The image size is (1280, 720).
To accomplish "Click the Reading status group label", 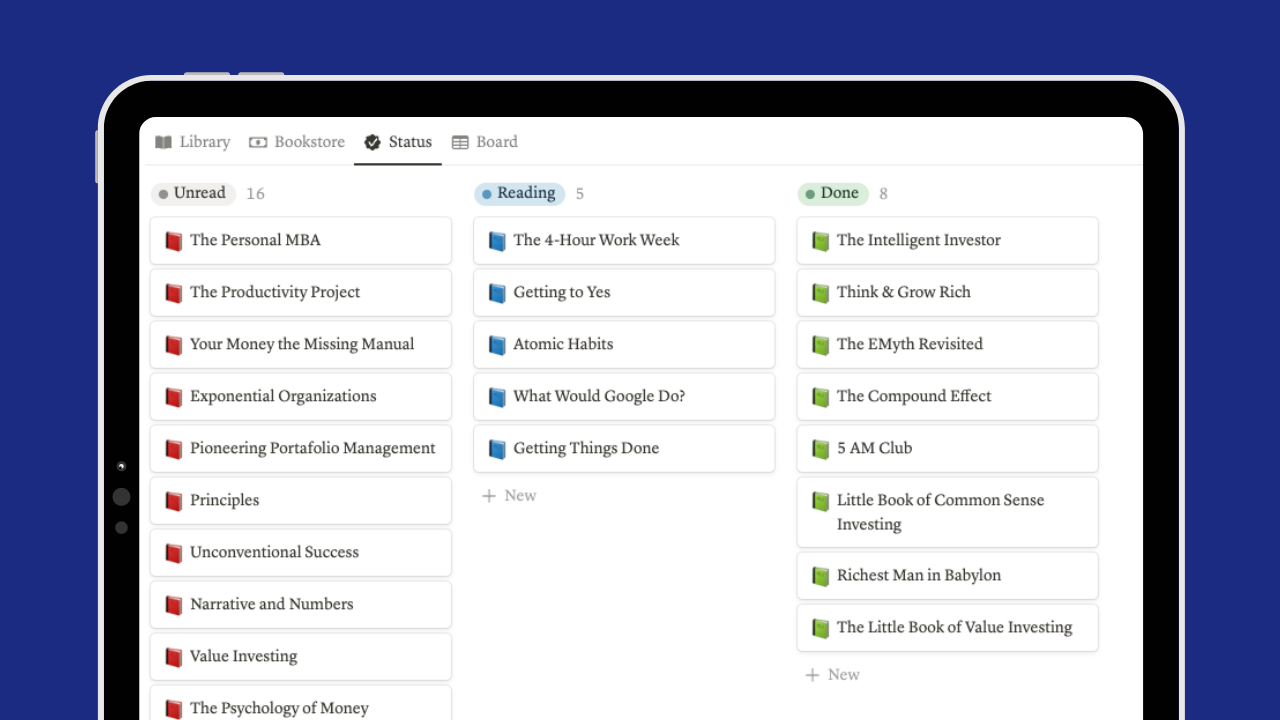I will click(x=519, y=193).
